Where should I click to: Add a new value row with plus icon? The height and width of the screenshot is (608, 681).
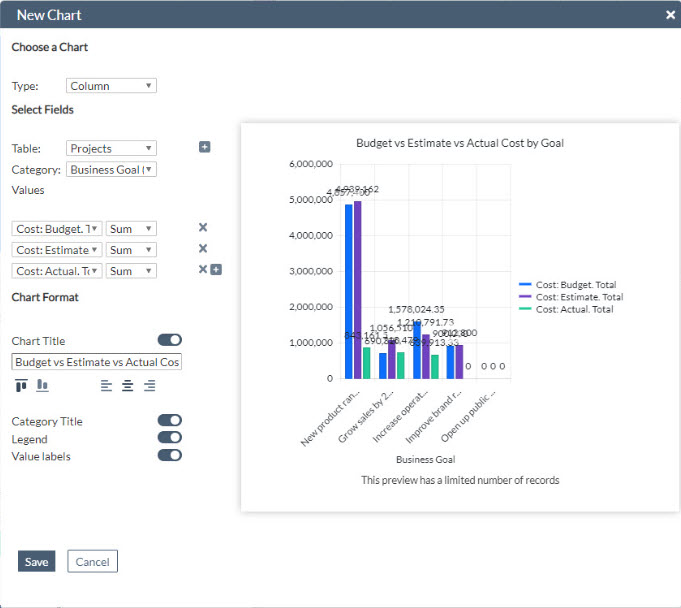point(215,270)
